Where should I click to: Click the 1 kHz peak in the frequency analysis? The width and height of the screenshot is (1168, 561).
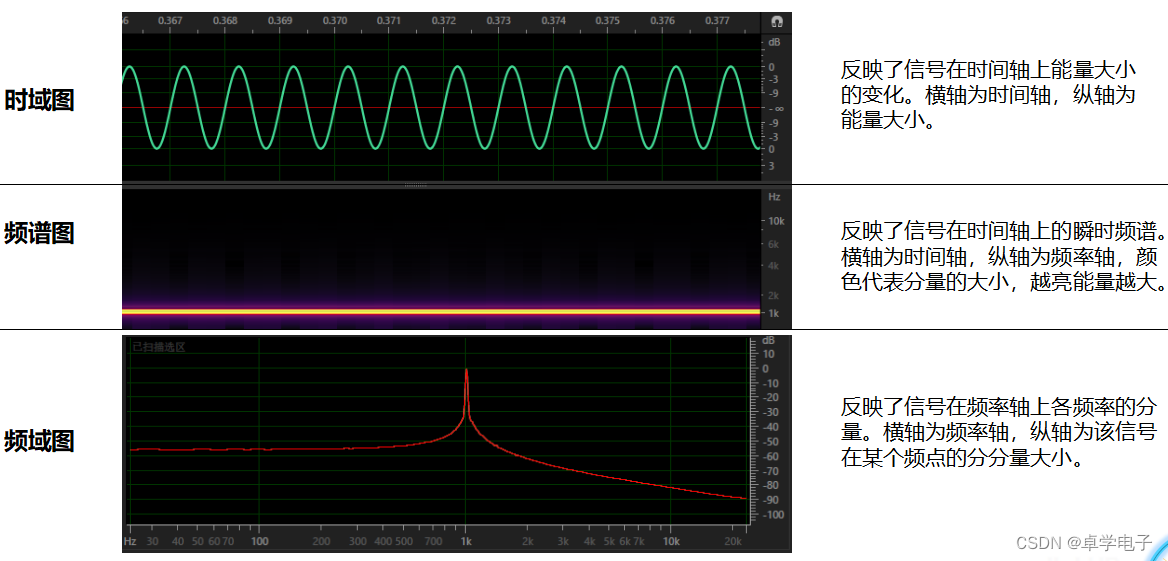pos(466,371)
